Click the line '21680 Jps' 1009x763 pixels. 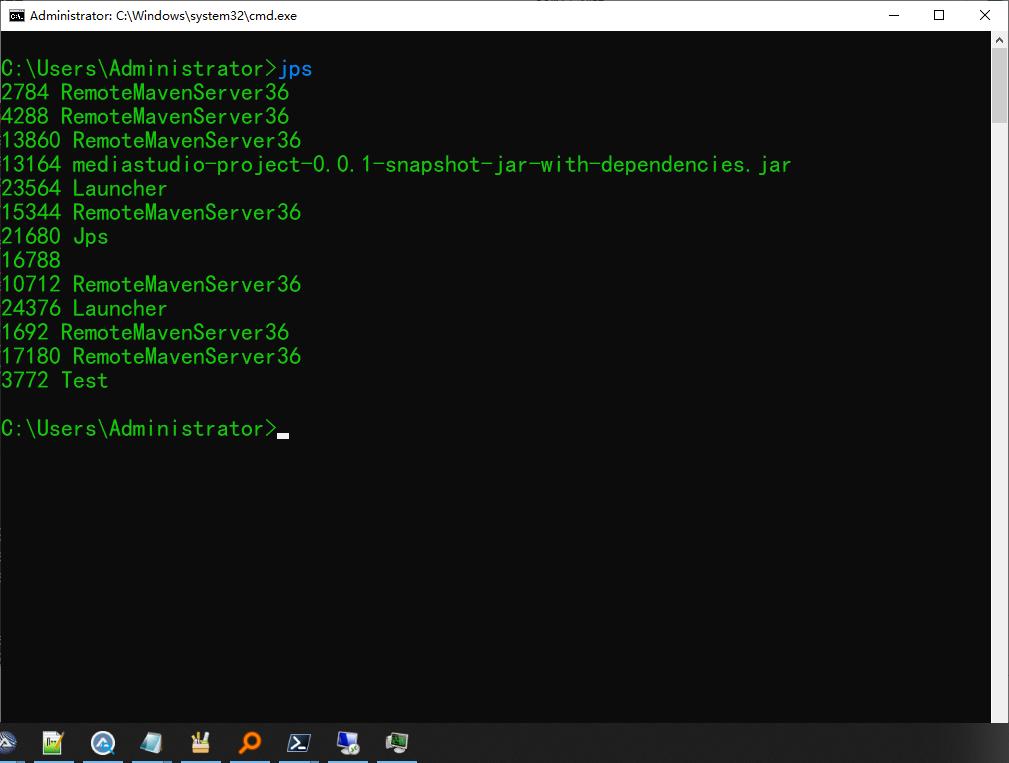55,236
